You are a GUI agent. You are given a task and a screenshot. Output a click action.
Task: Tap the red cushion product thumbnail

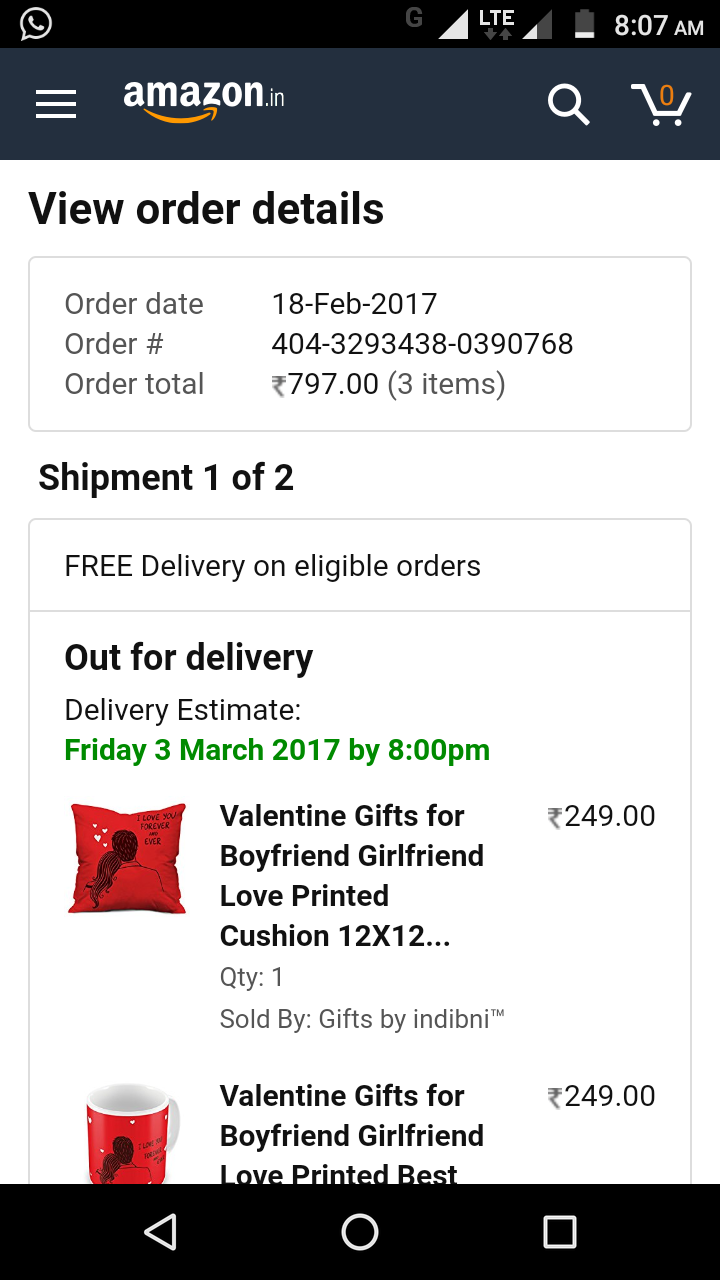[x=127, y=858]
